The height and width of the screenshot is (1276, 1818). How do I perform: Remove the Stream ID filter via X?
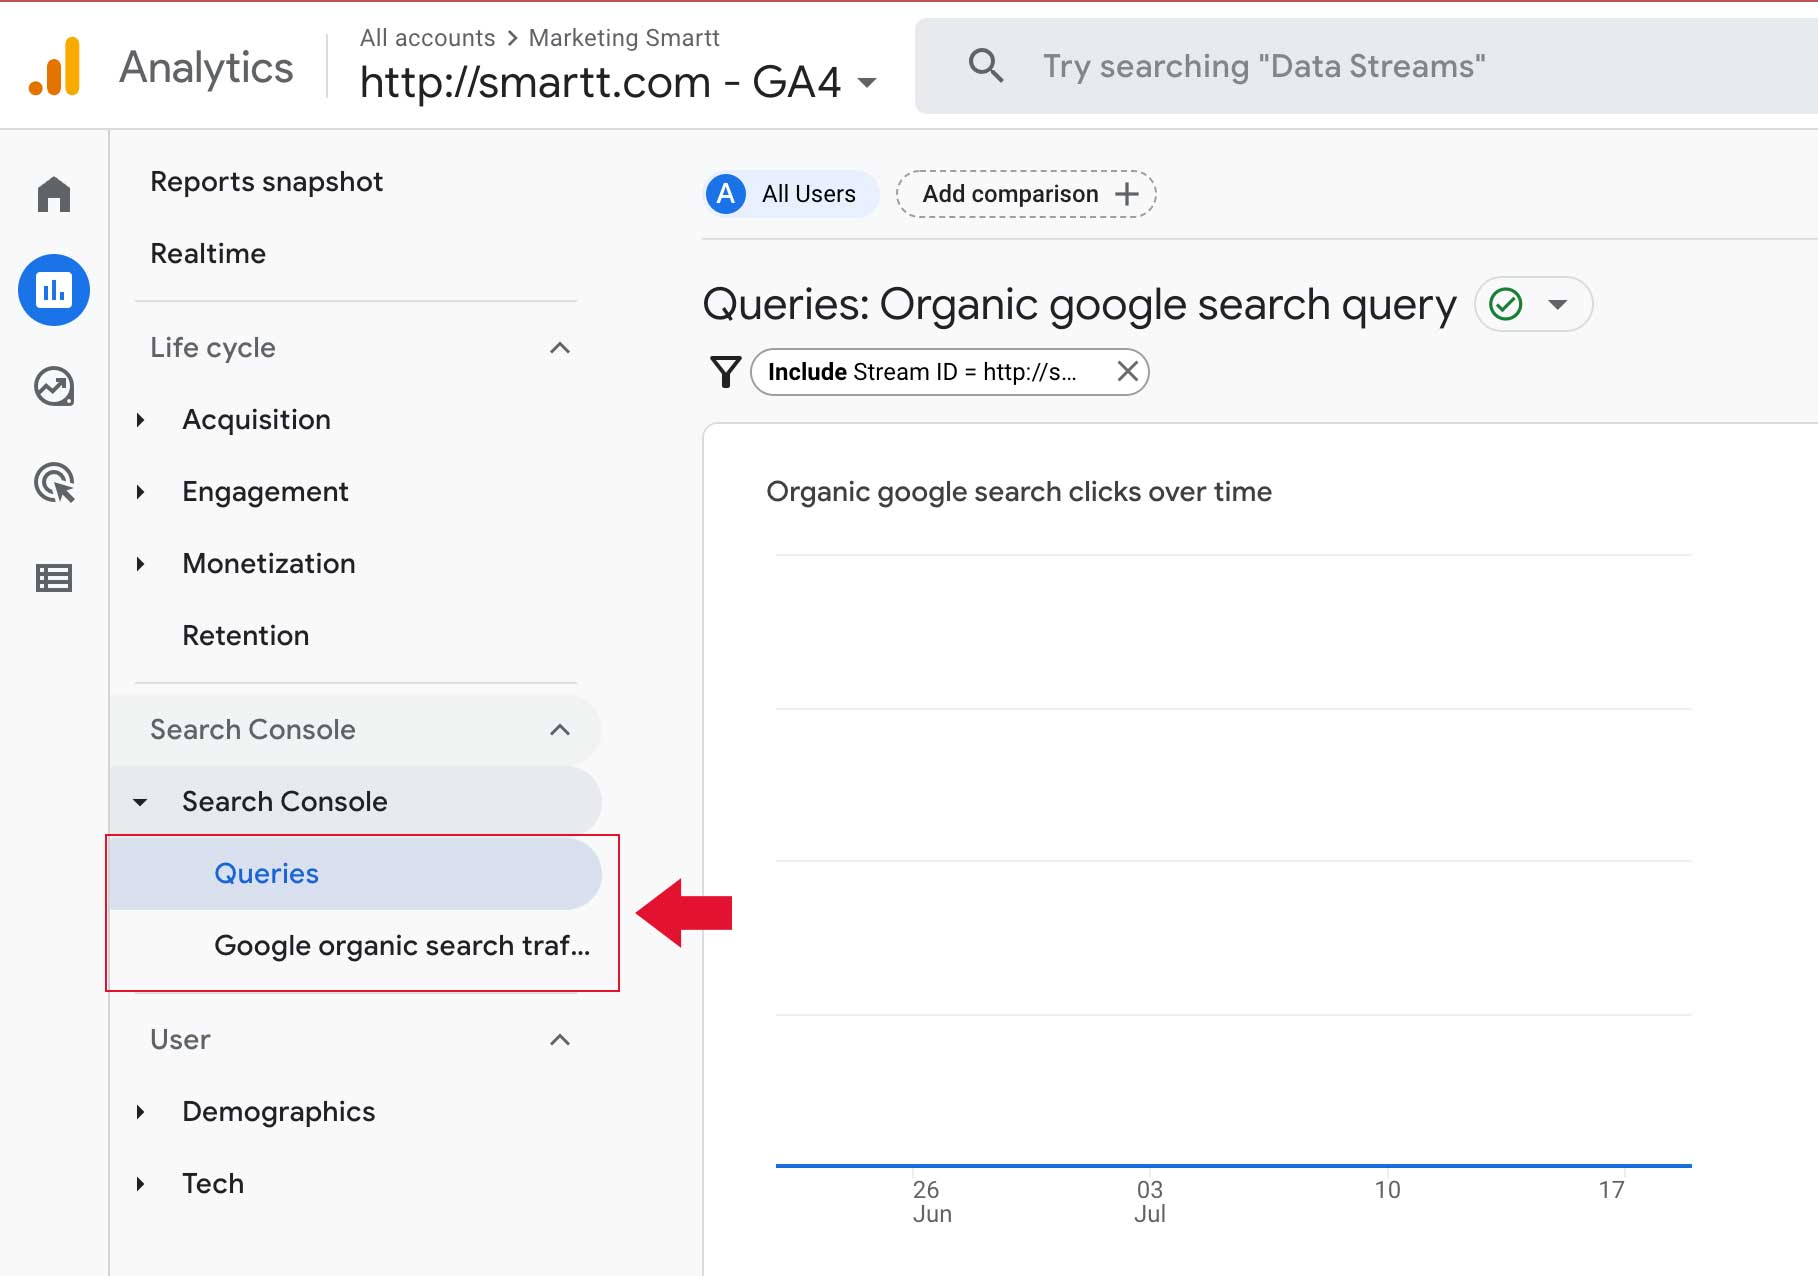1128,371
